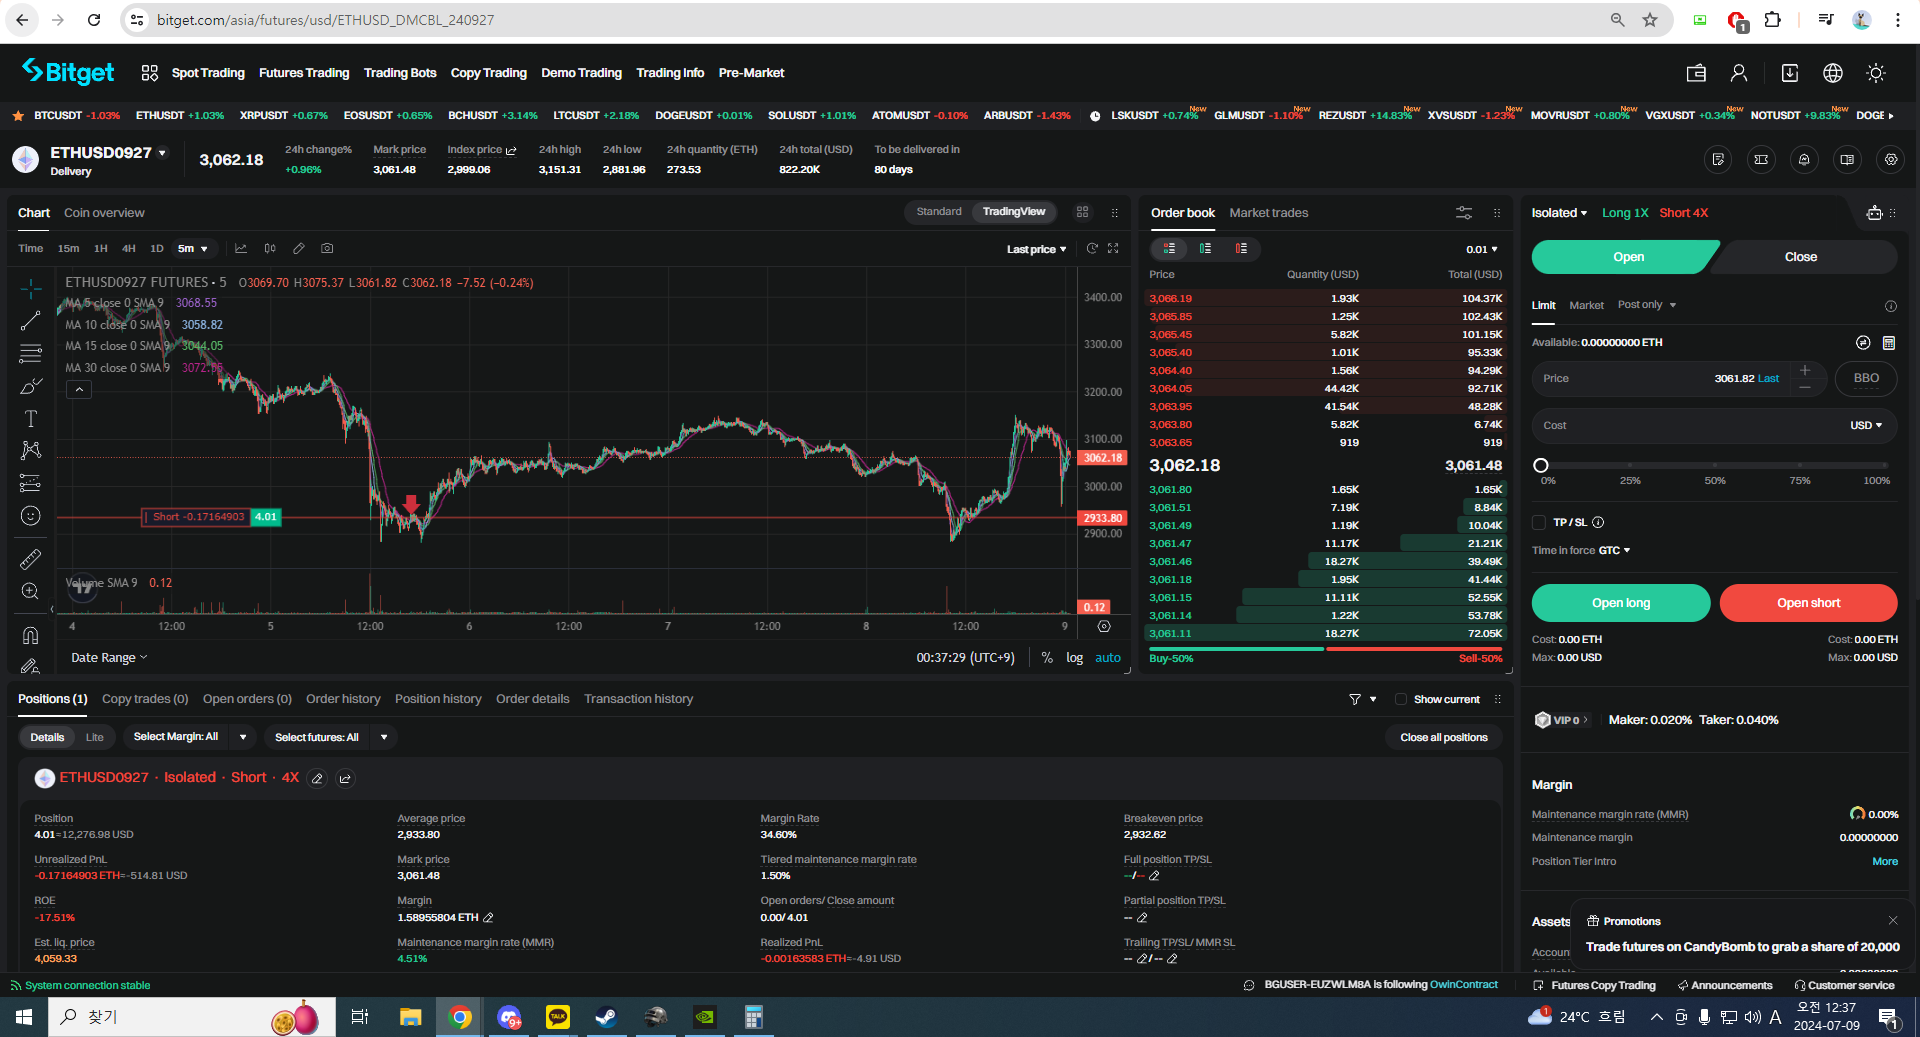Click the BBO button
The image size is (1920, 1037).
point(1866,378)
